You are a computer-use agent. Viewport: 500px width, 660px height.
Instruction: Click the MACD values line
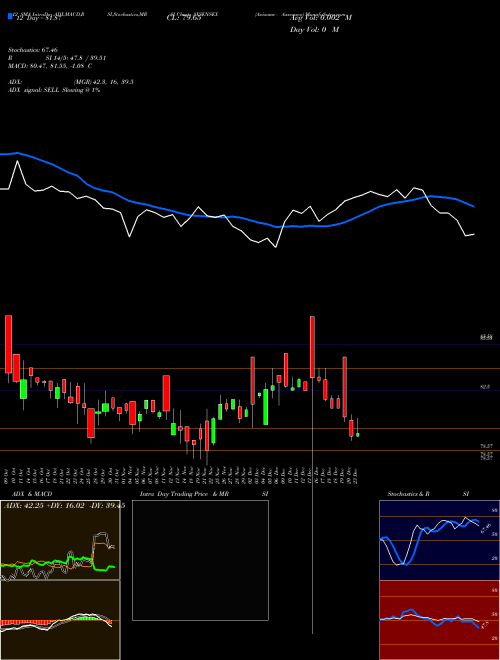tap(50, 66)
